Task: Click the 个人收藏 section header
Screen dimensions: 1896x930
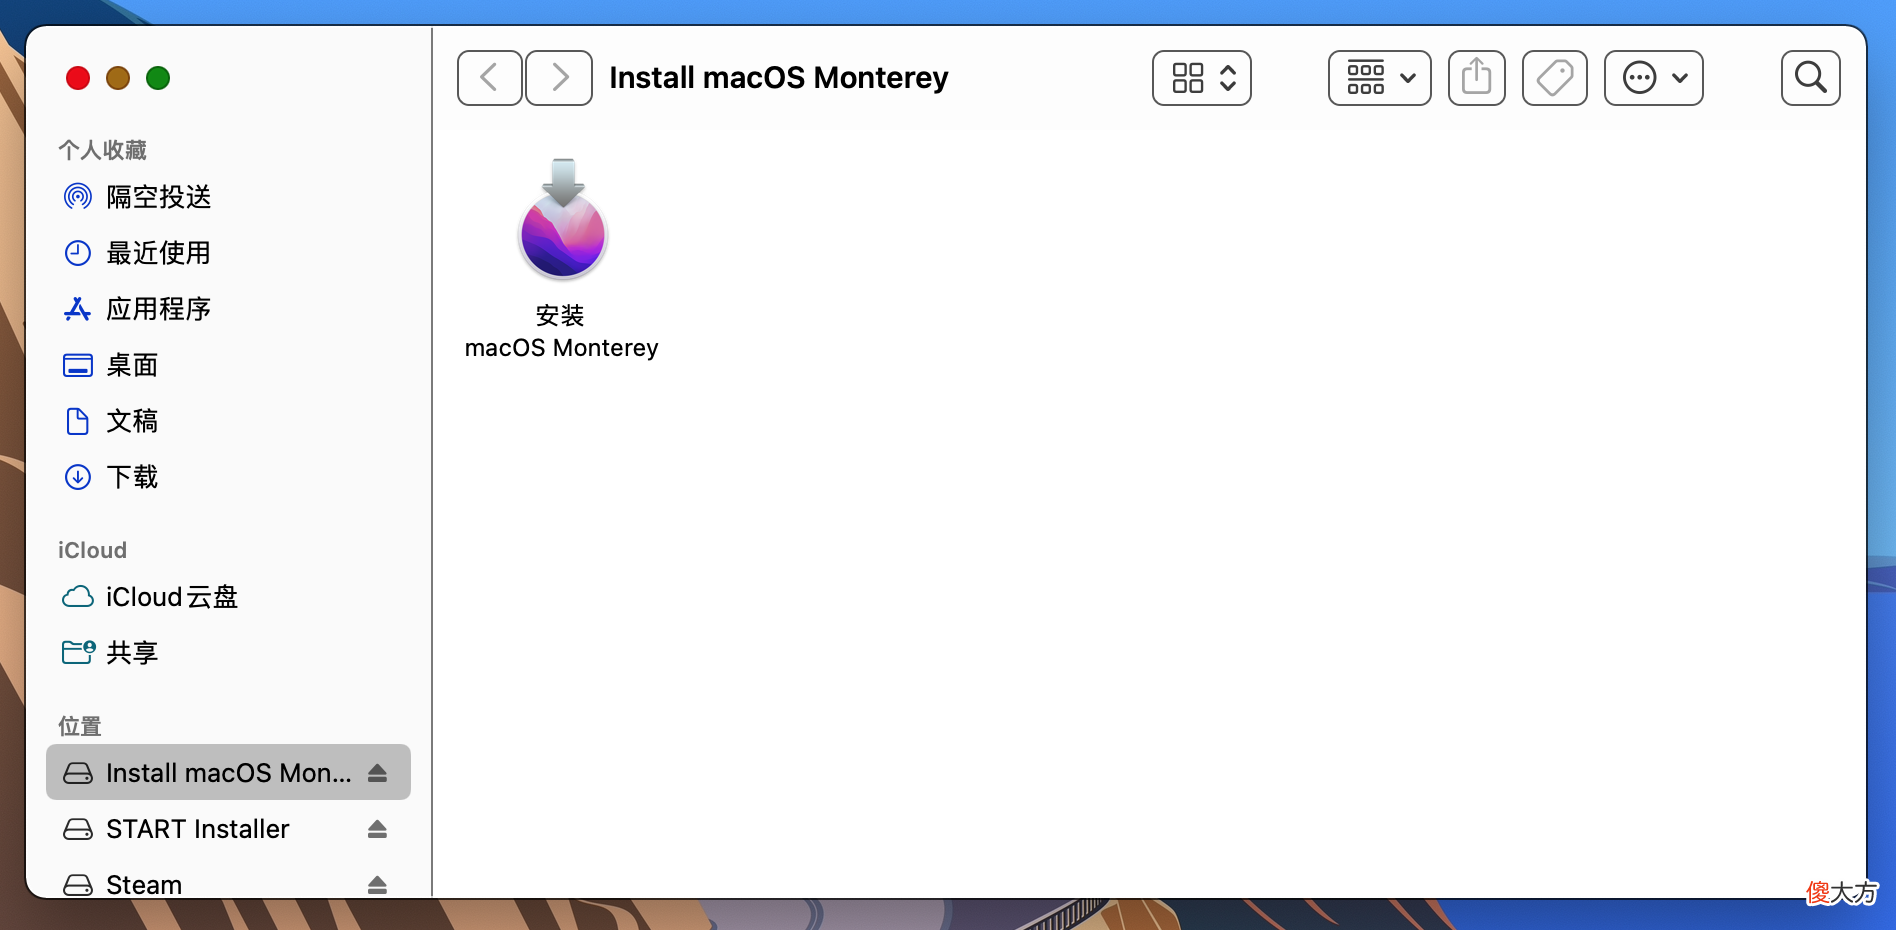Action: click(102, 150)
